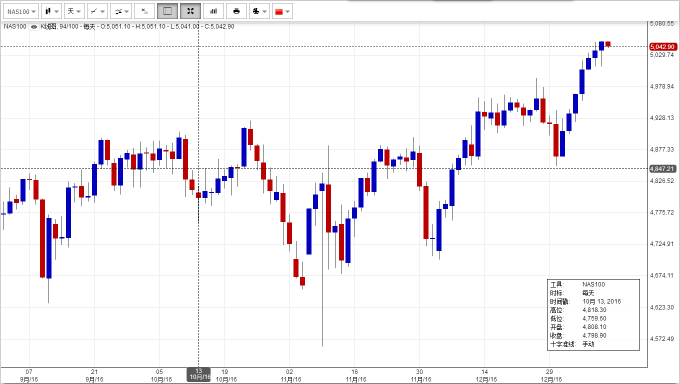
Task: Click the 4,978.94 price axis label
Action: coord(662,86)
